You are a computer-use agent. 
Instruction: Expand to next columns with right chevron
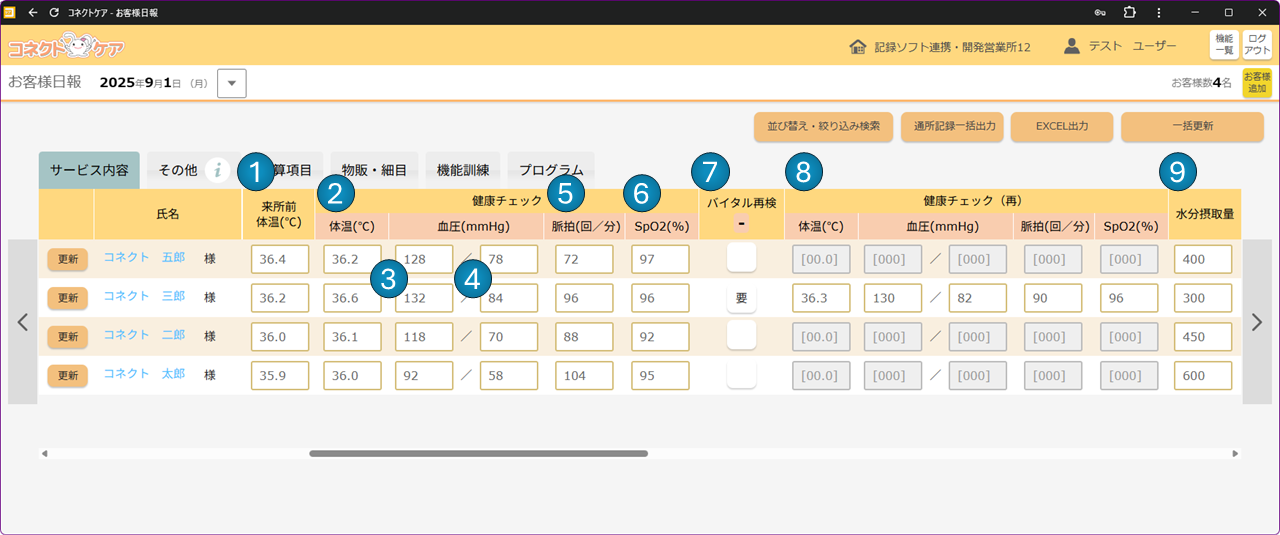[x=1257, y=322]
